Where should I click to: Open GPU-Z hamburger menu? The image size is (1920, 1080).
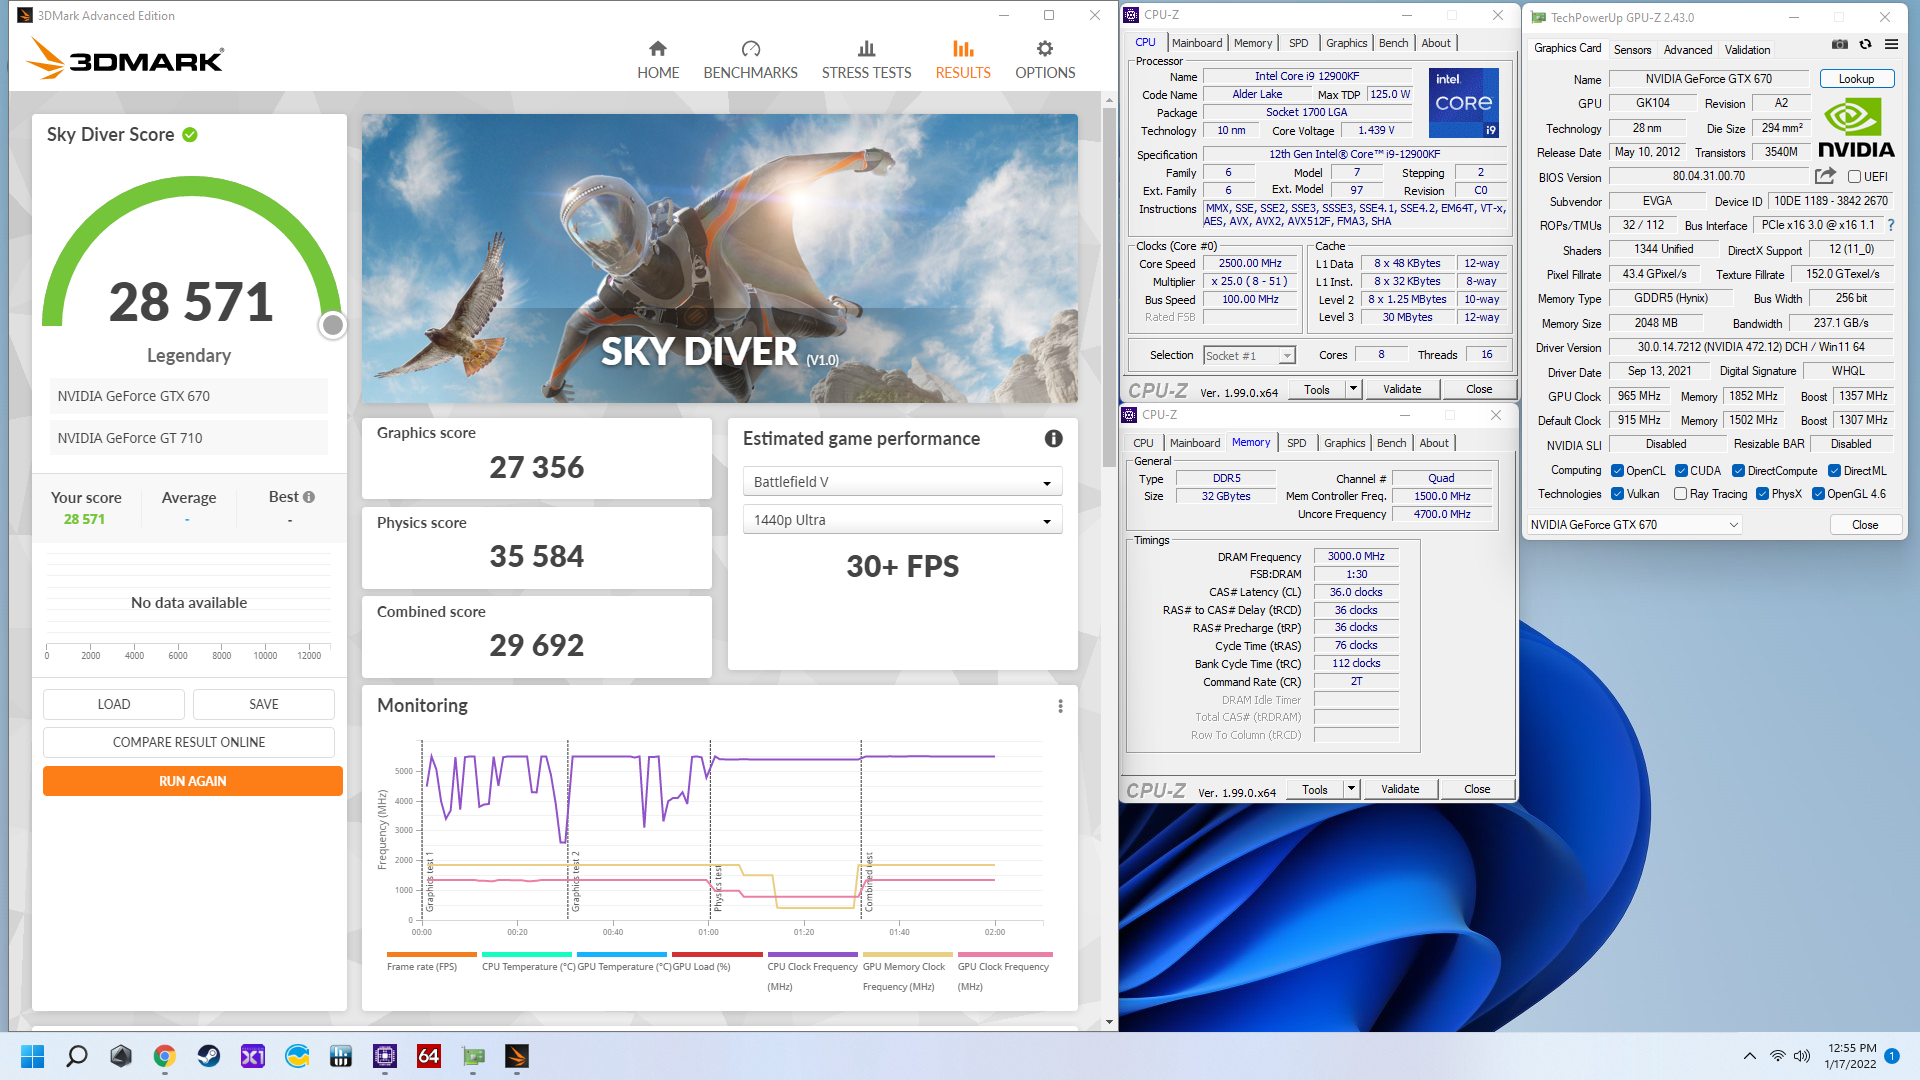point(1891,44)
